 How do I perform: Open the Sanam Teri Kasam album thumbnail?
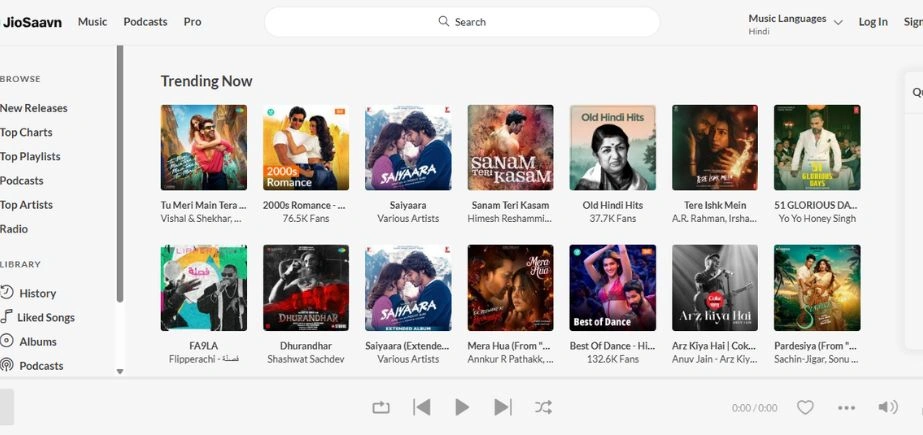pos(510,148)
